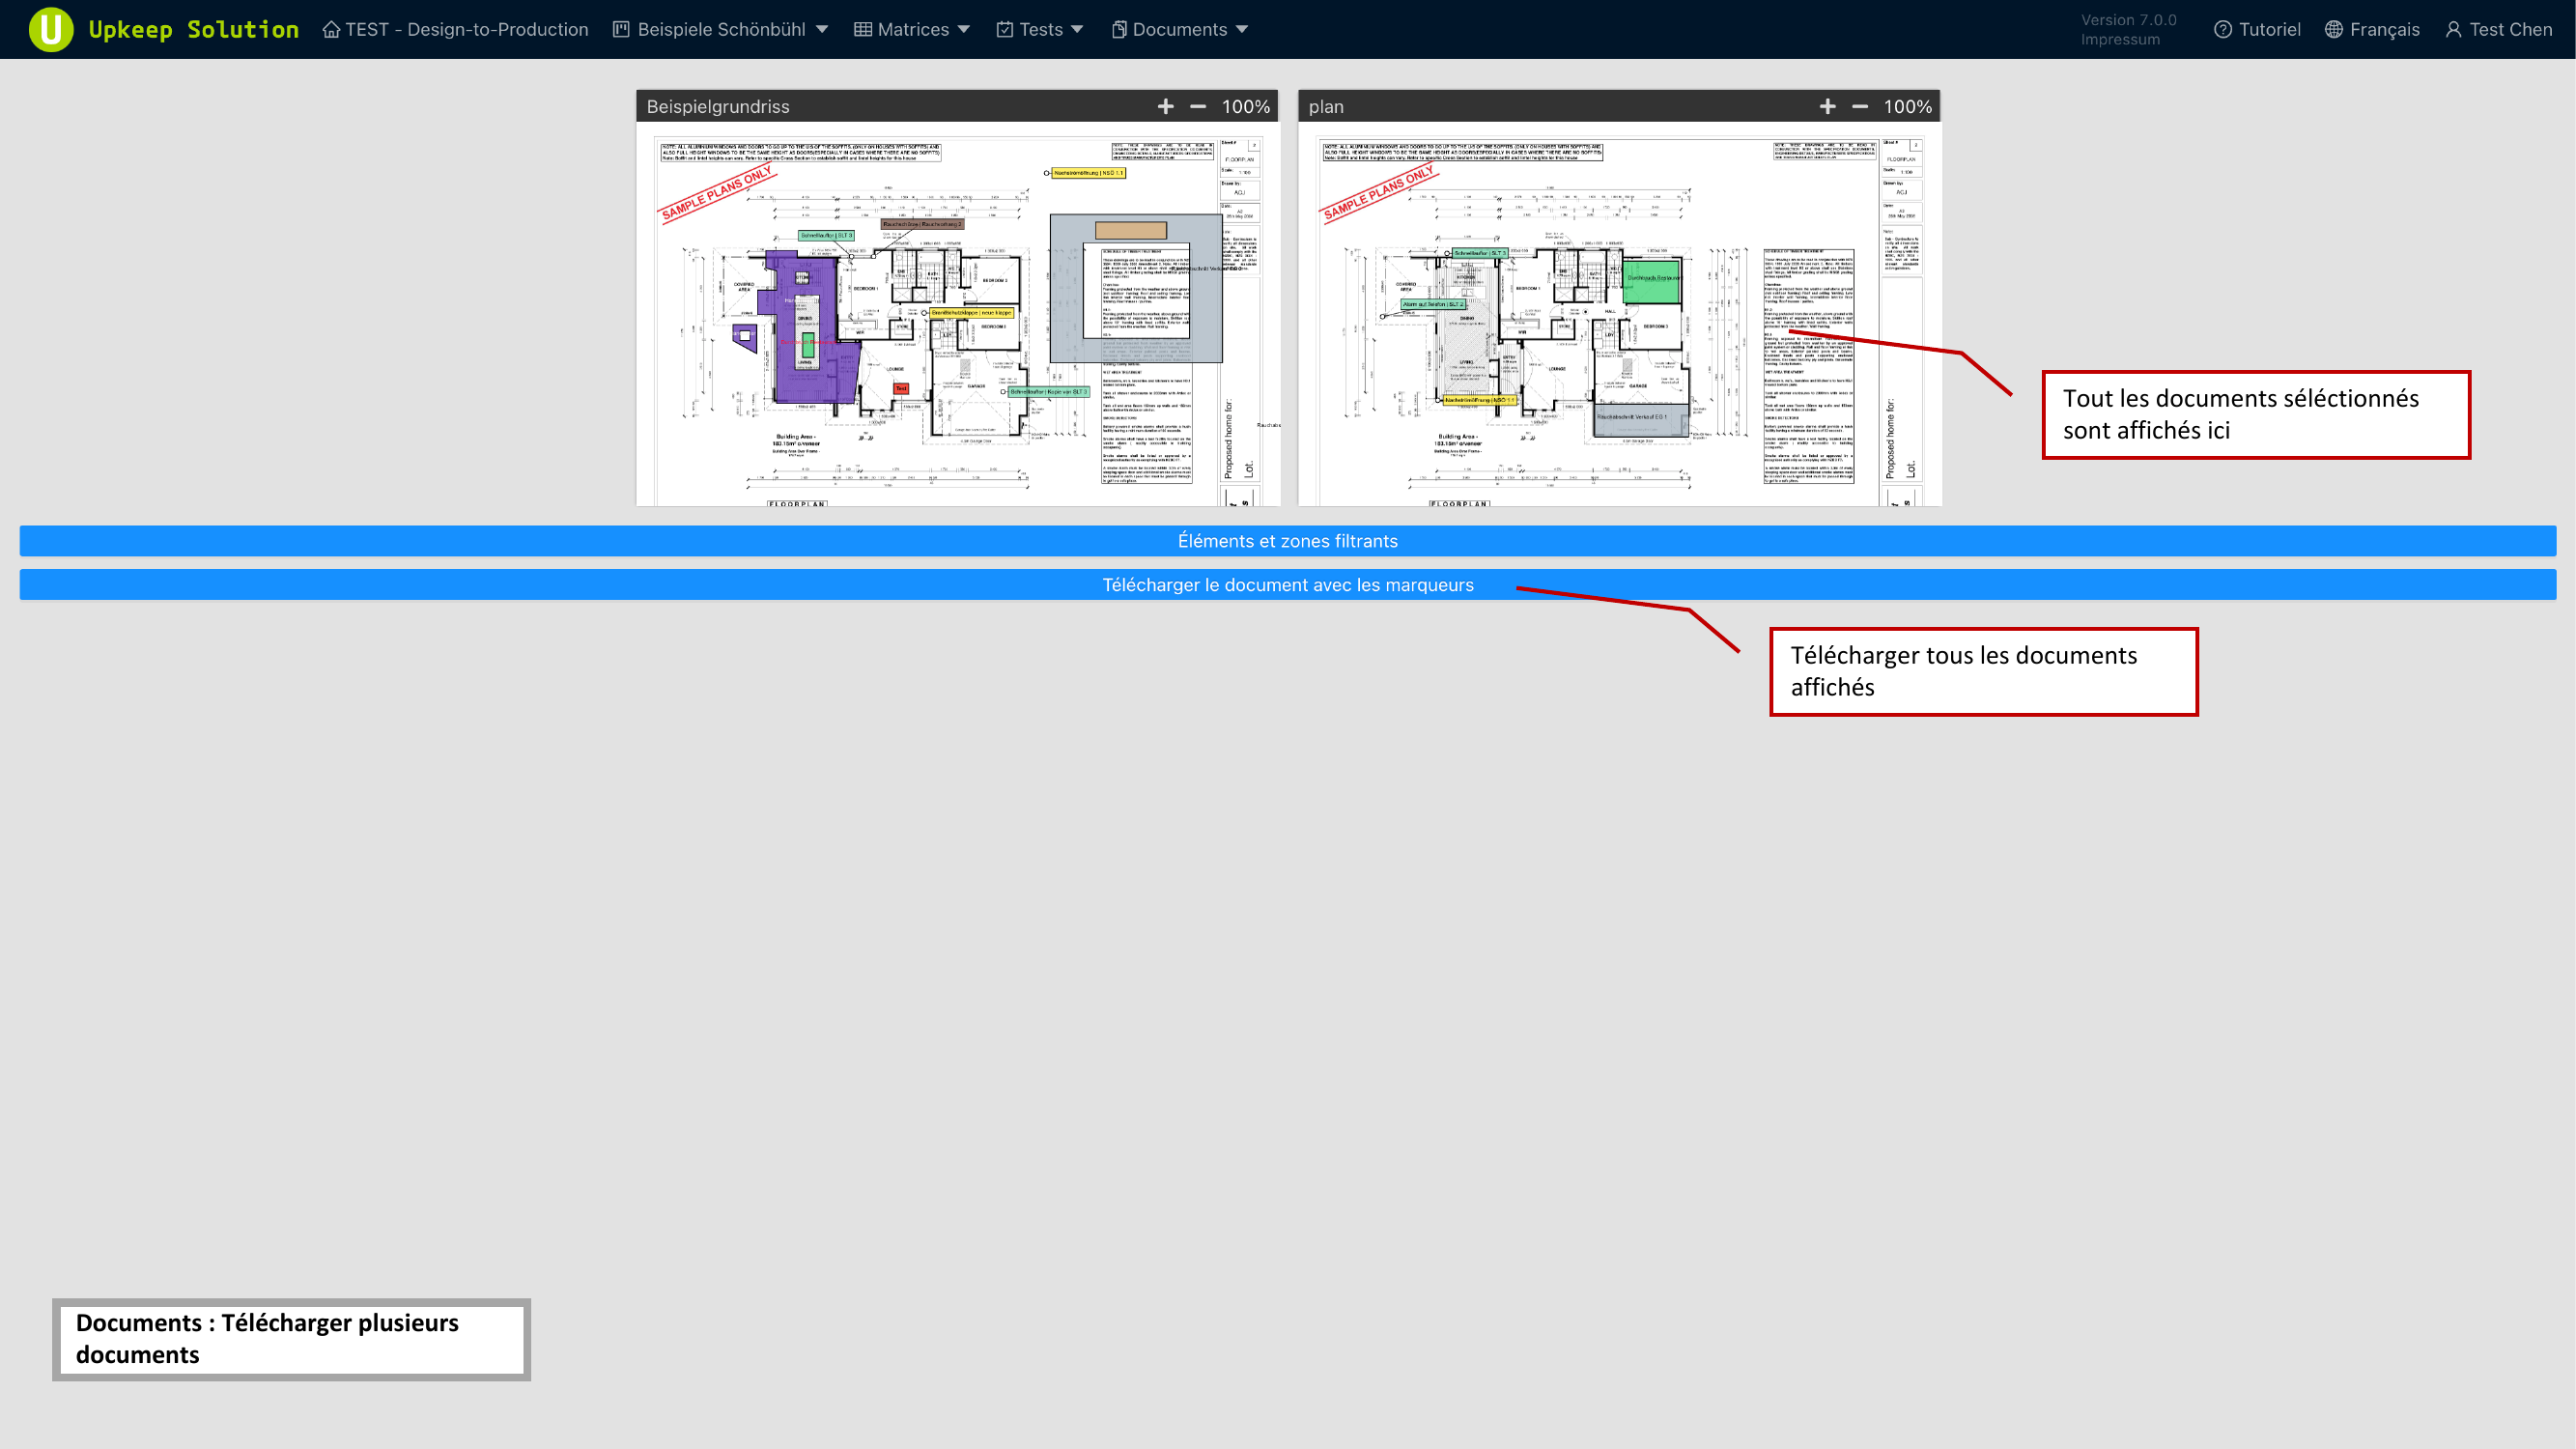Click the globe language icon
2576x1449 pixels.
(x=2333, y=29)
